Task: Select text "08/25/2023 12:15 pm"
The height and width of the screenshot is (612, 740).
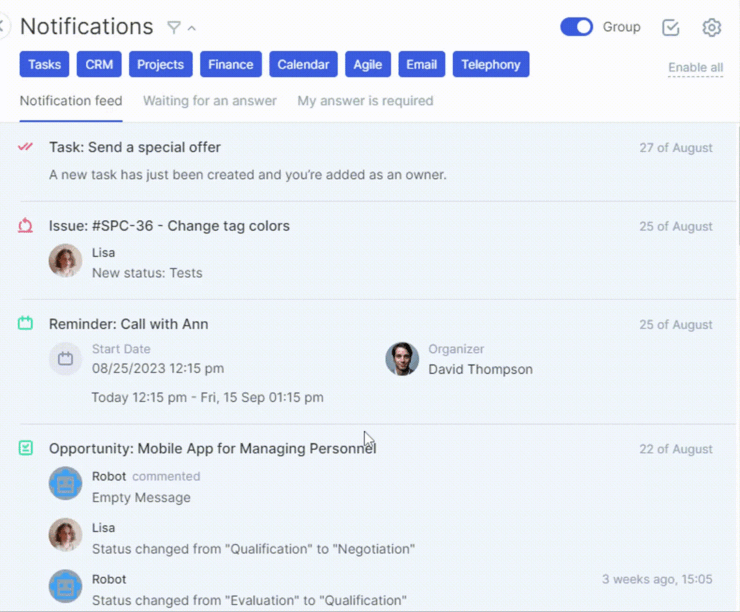Action: point(158,369)
